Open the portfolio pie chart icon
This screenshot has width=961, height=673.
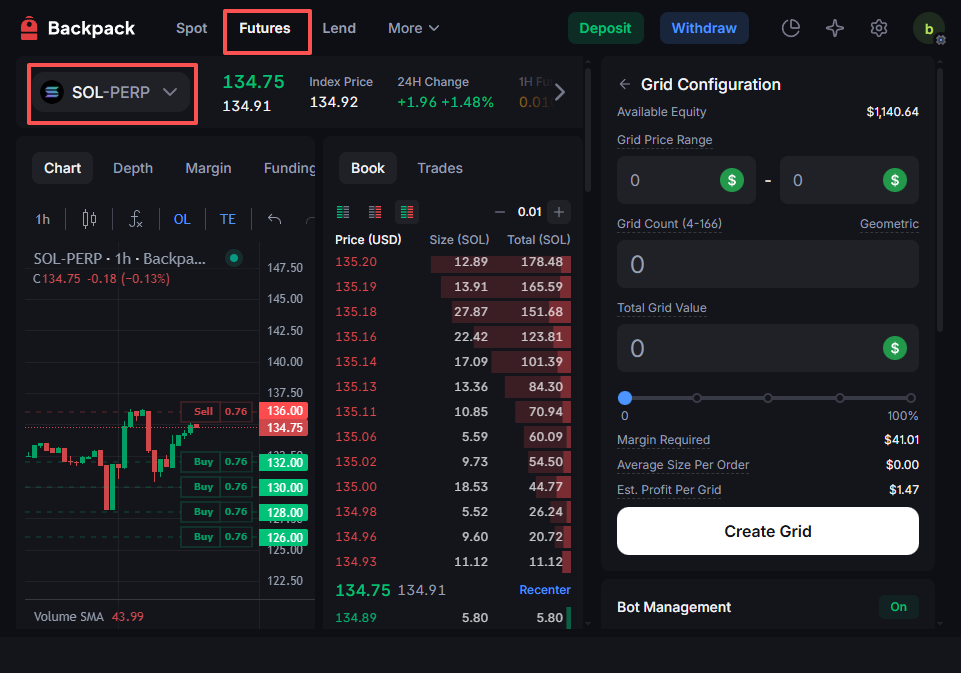[x=791, y=28]
